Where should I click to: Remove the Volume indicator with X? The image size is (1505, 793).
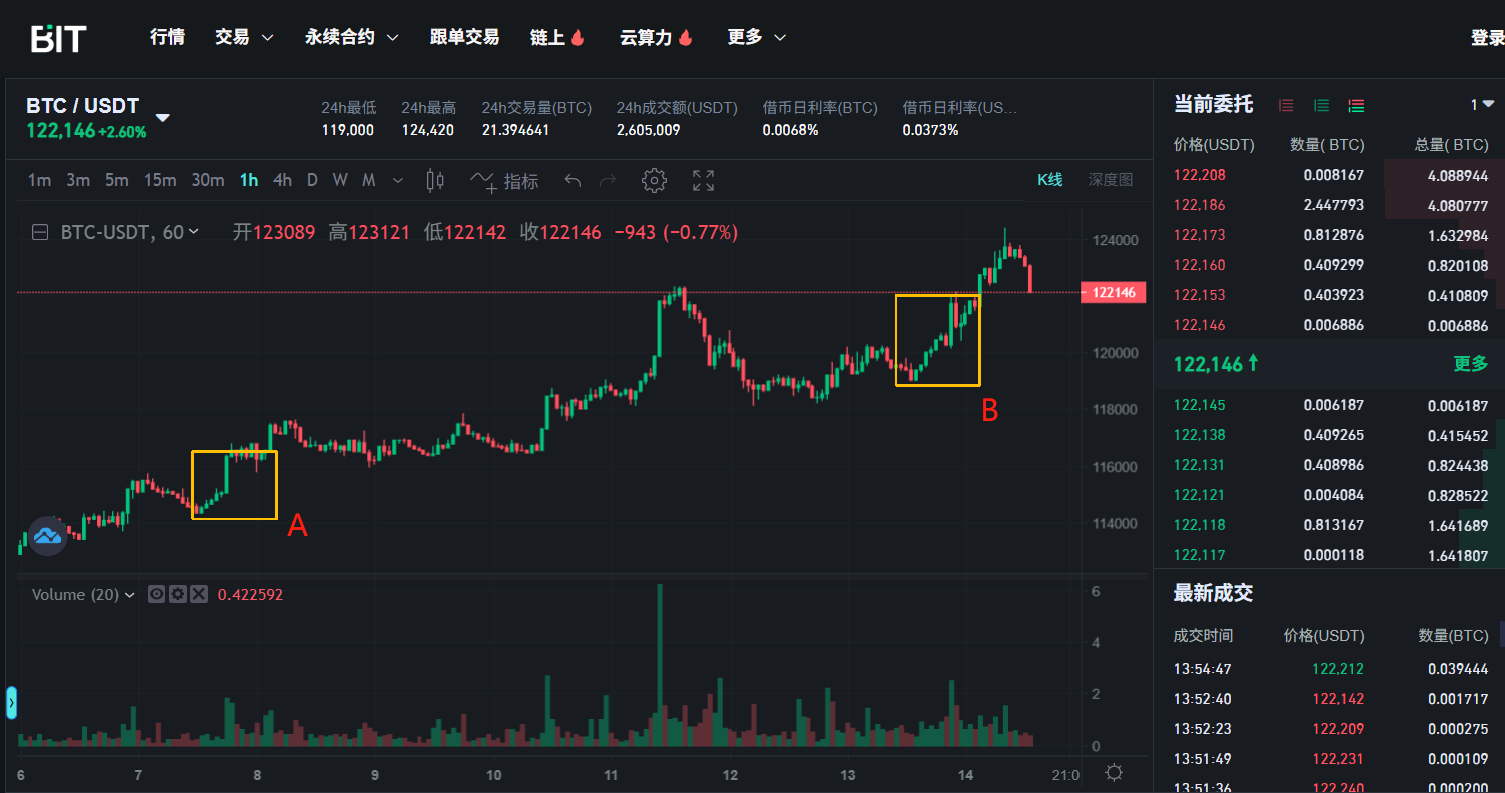point(198,594)
